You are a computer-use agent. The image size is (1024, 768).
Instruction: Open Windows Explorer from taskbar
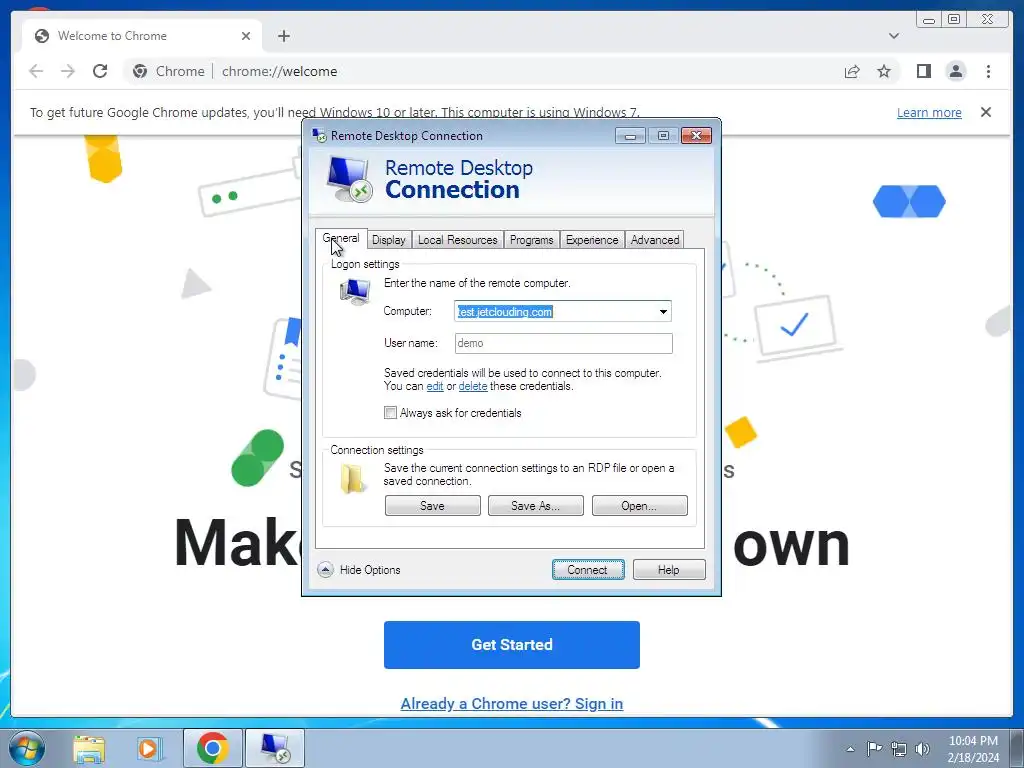pyautogui.click(x=89, y=748)
